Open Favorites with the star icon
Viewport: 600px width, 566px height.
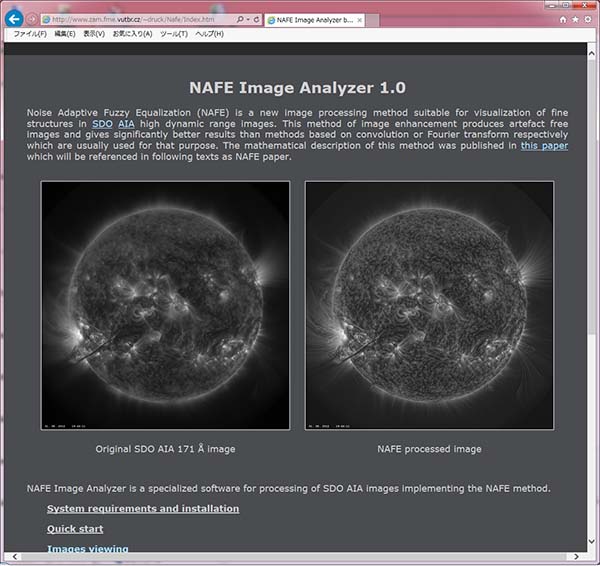tap(575, 19)
